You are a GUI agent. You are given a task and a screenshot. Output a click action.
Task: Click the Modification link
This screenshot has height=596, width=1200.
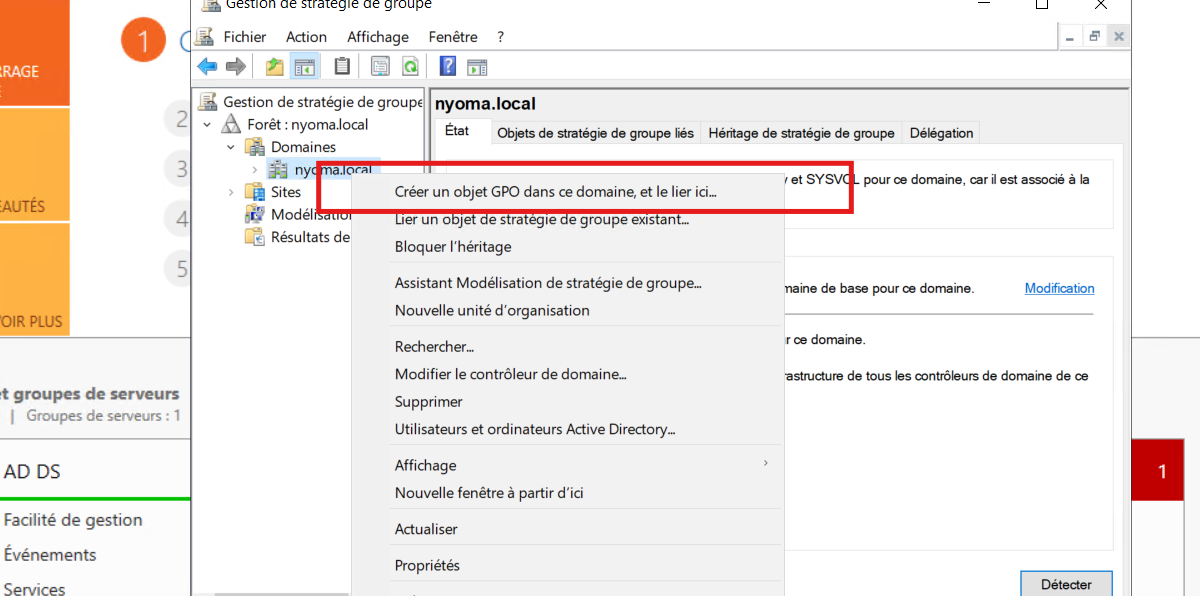pyautogui.click(x=1059, y=288)
